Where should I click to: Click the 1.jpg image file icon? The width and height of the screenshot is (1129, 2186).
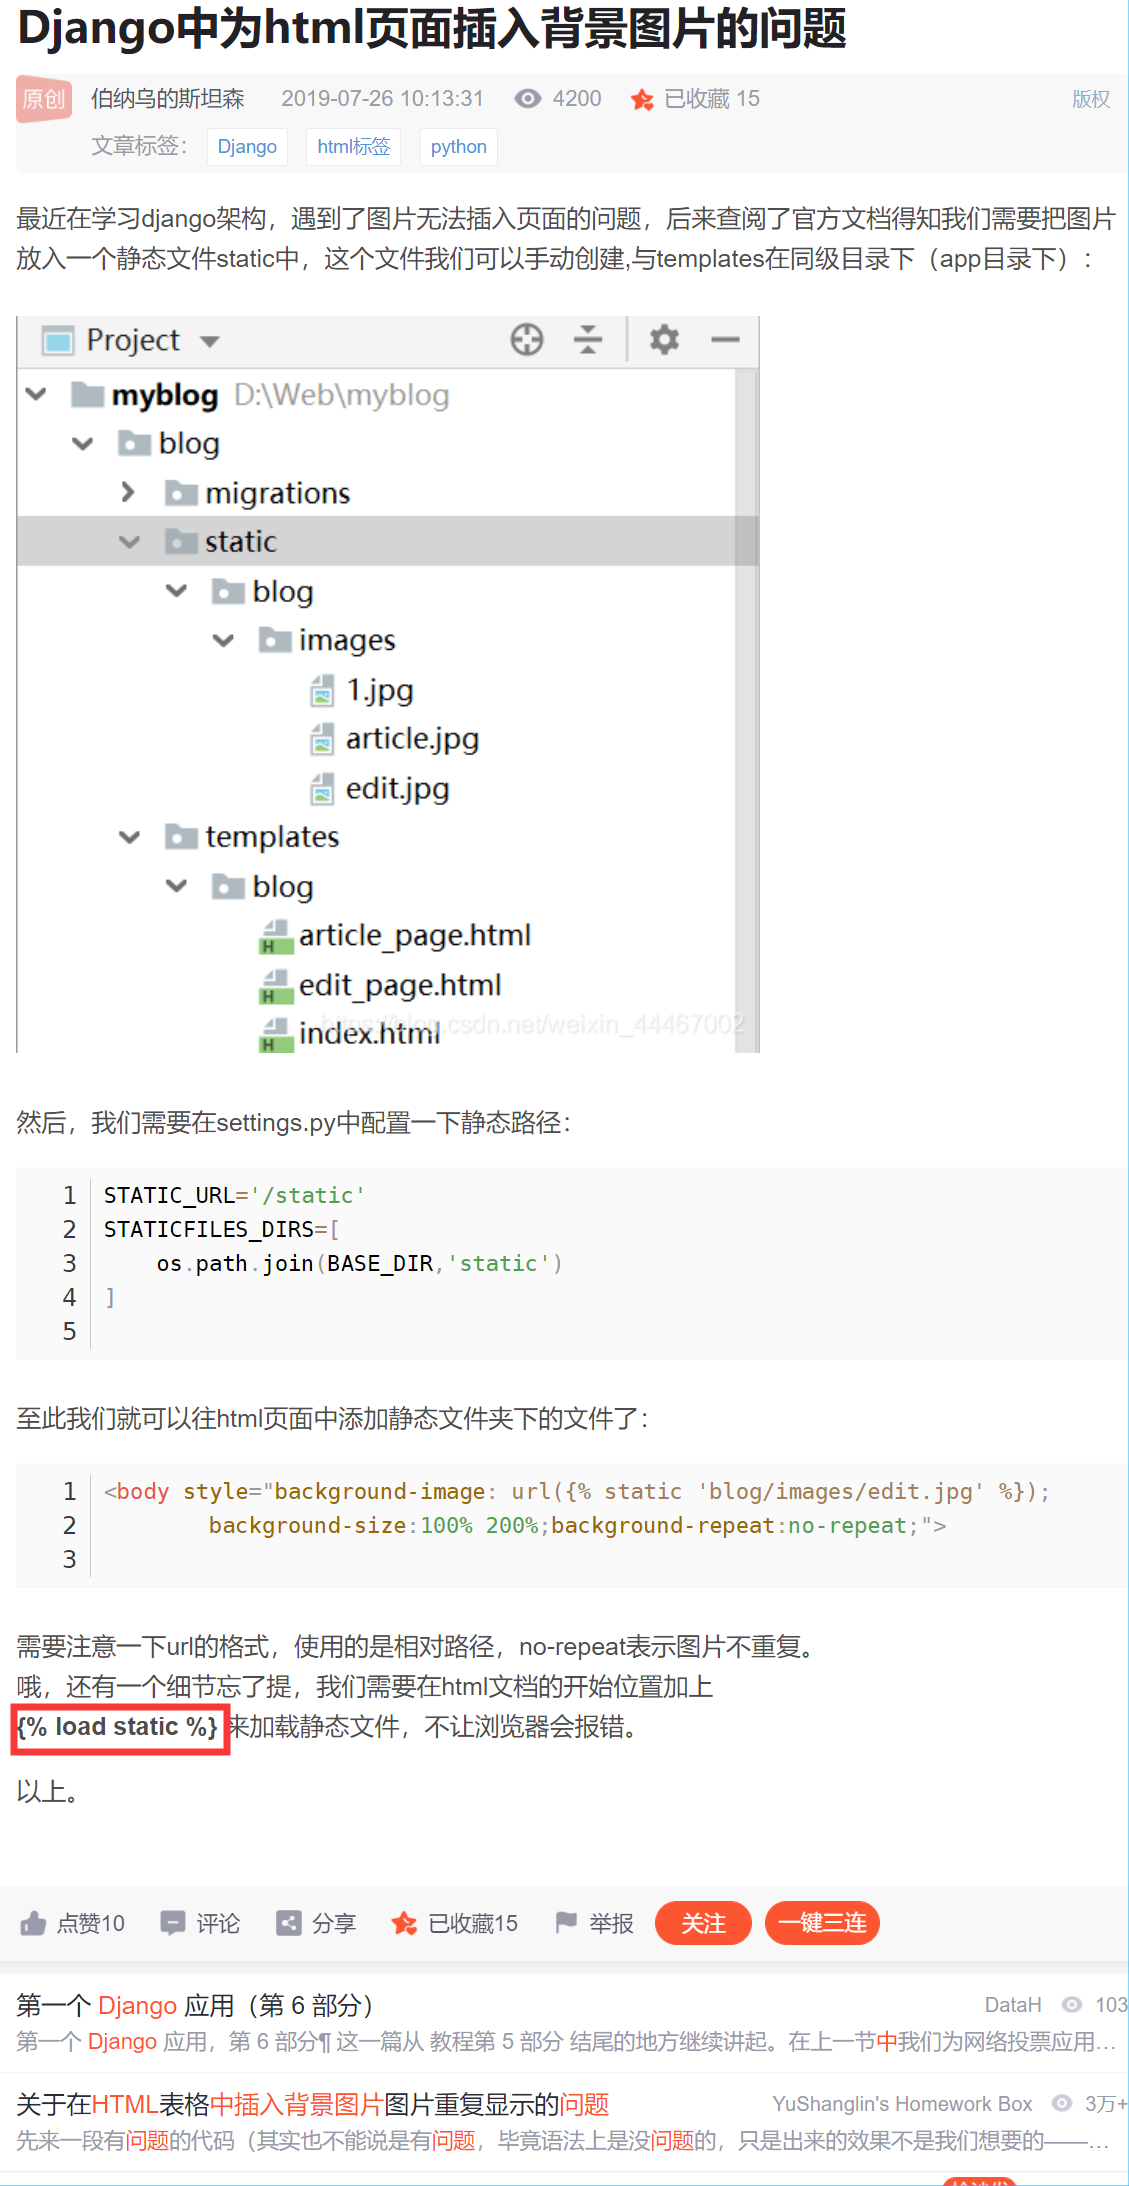tap(322, 690)
